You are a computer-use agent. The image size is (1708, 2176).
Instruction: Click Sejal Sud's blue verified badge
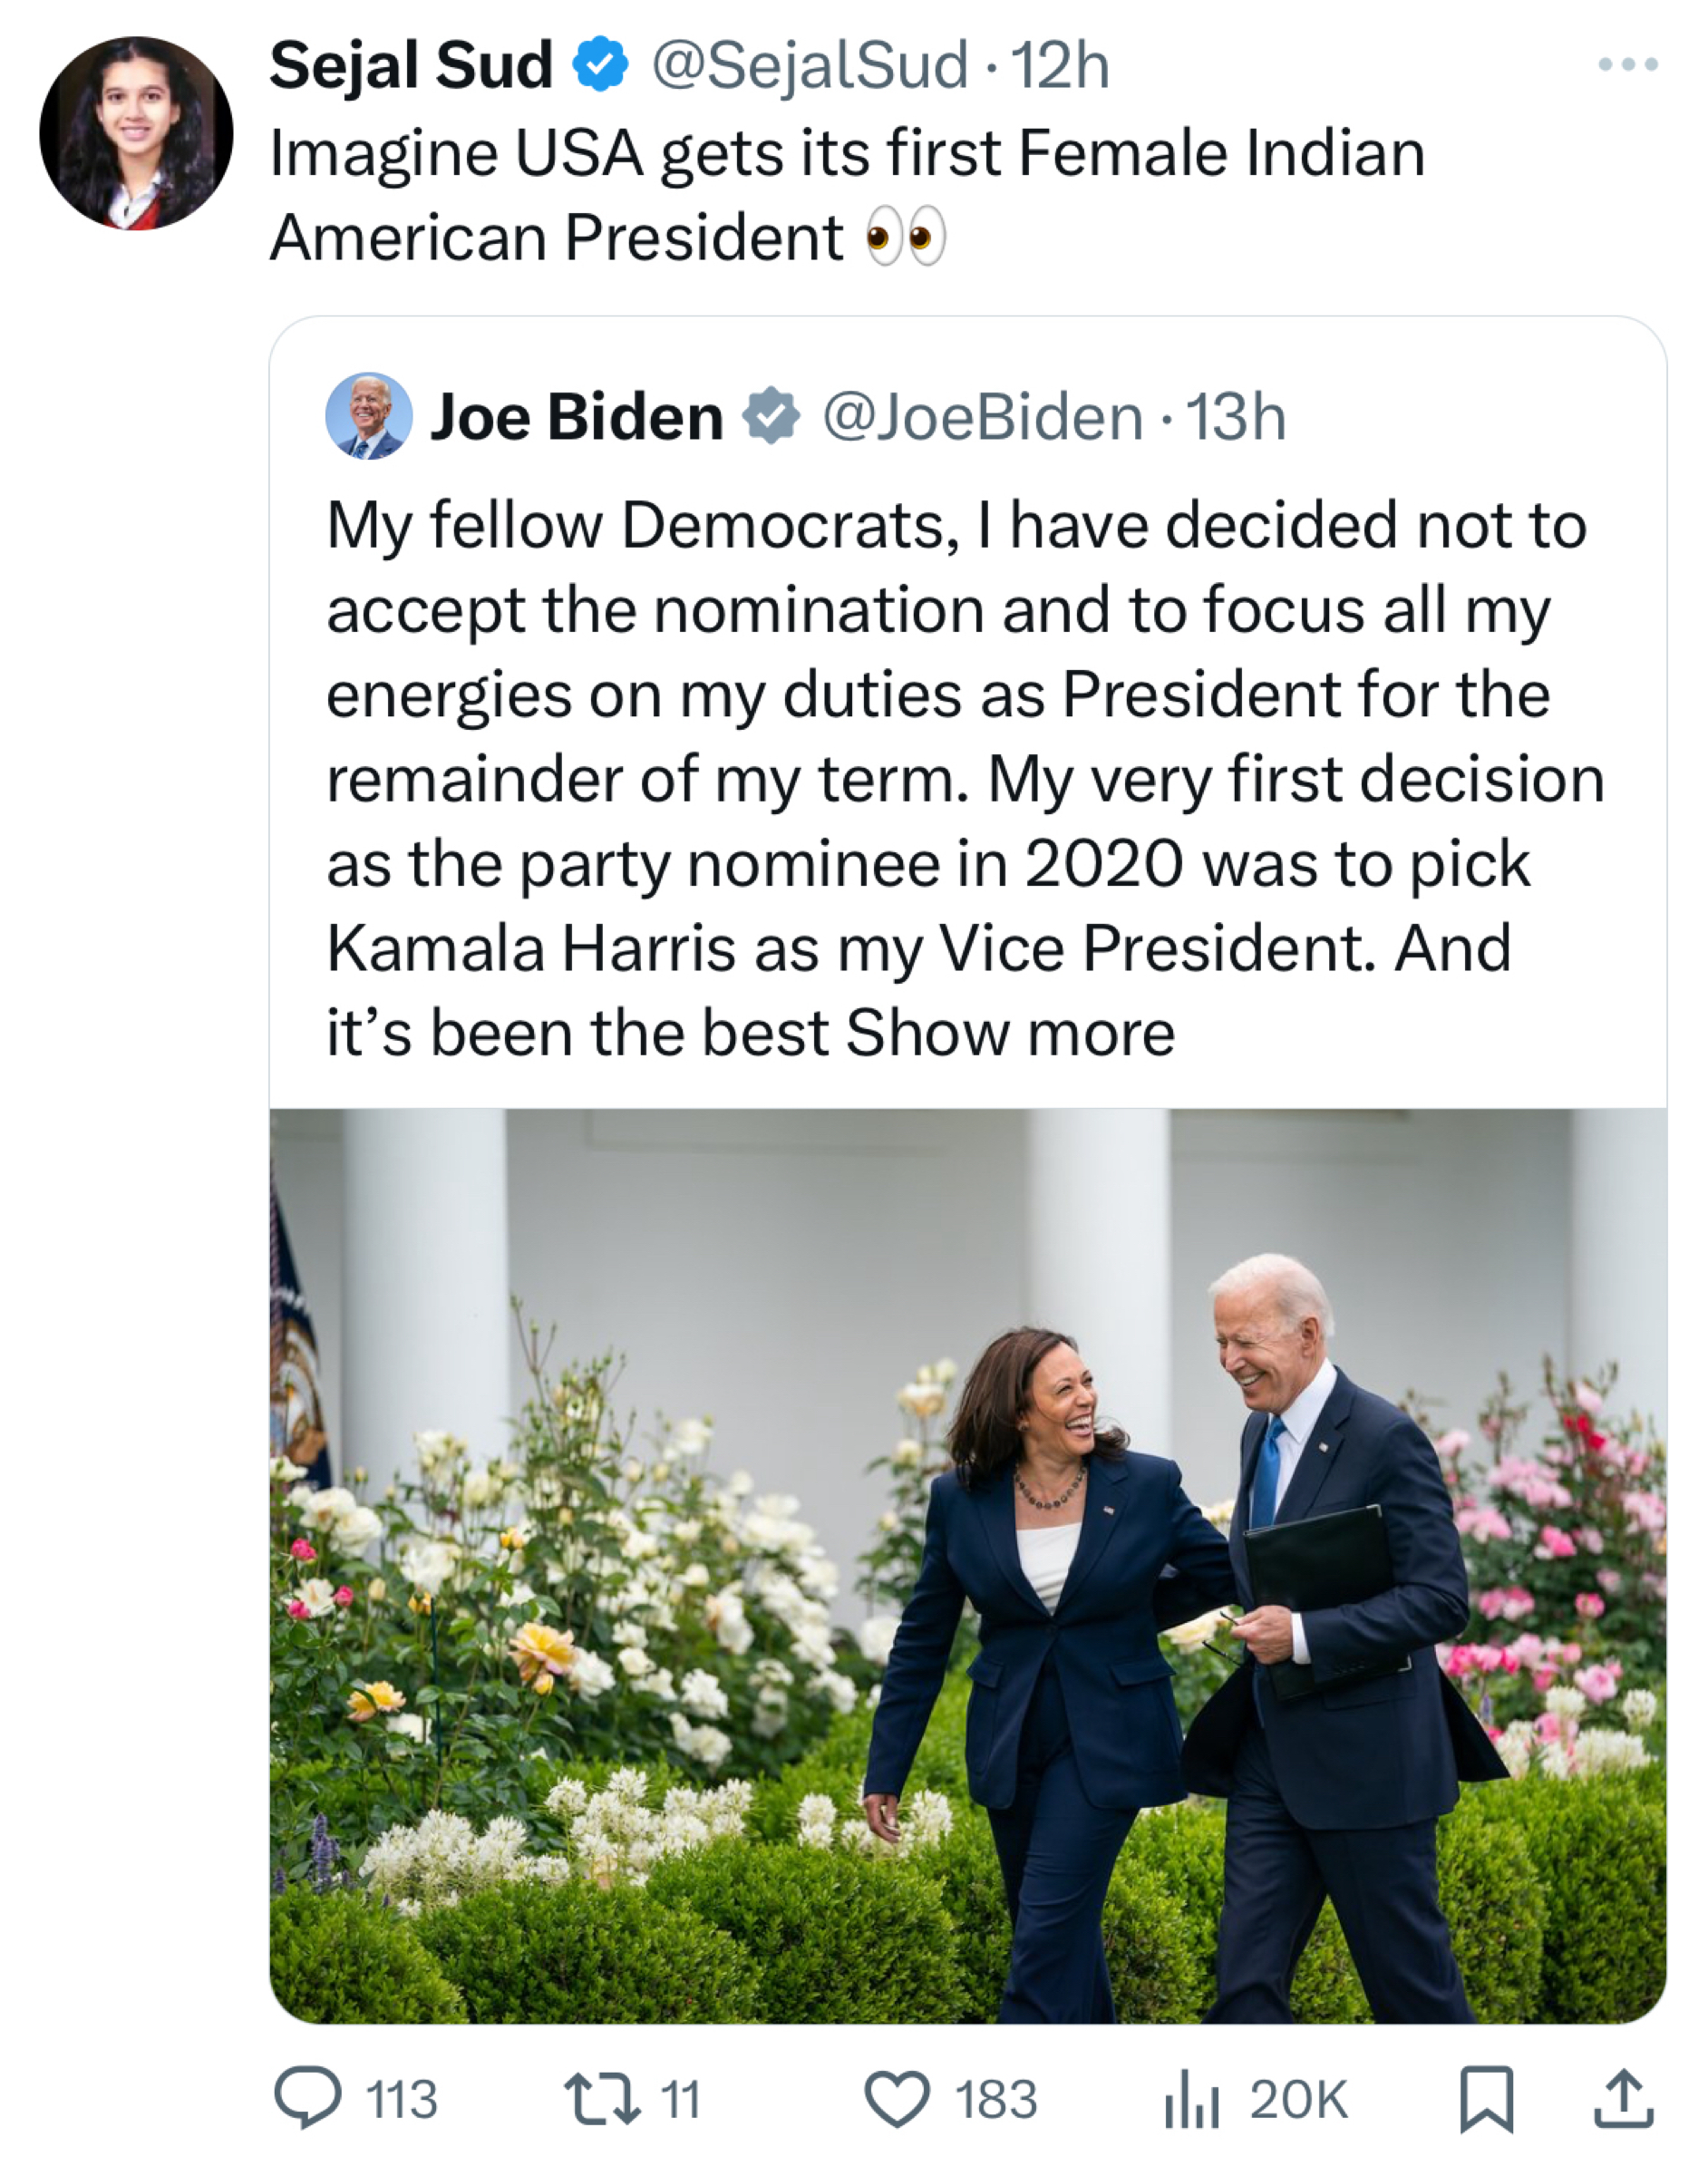(600, 65)
